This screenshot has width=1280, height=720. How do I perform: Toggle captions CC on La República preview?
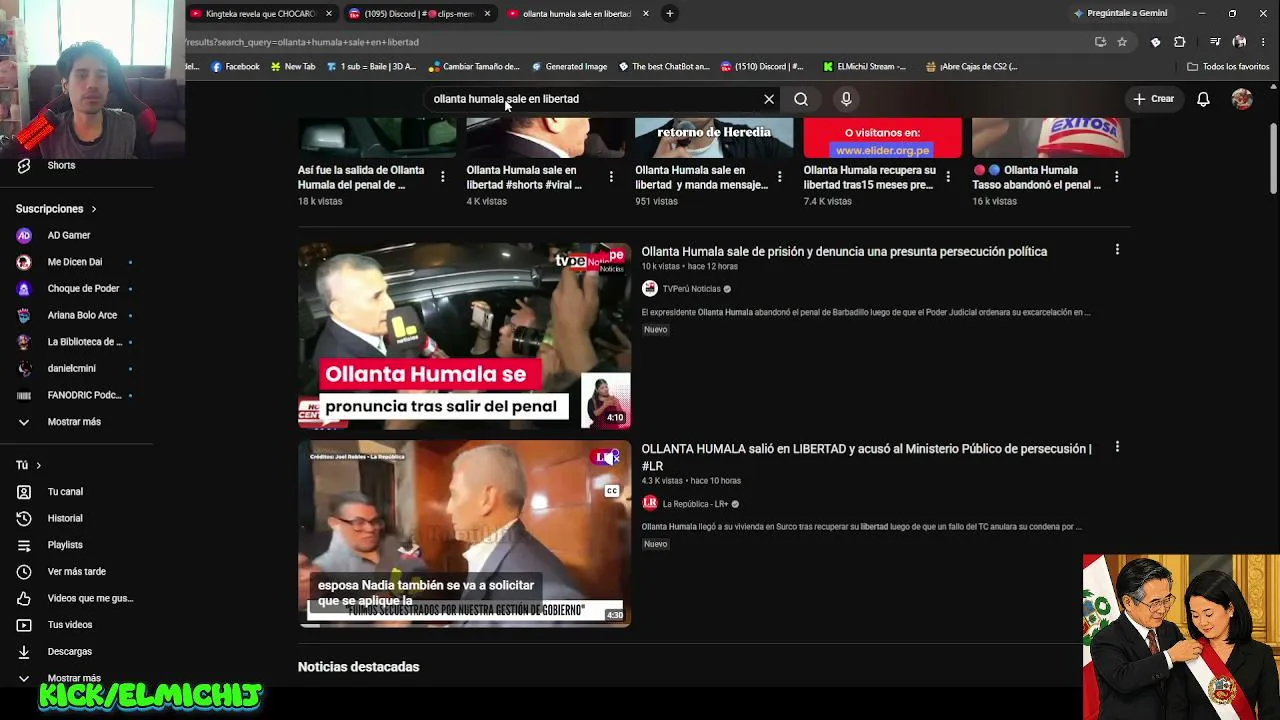(x=612, y=491)
